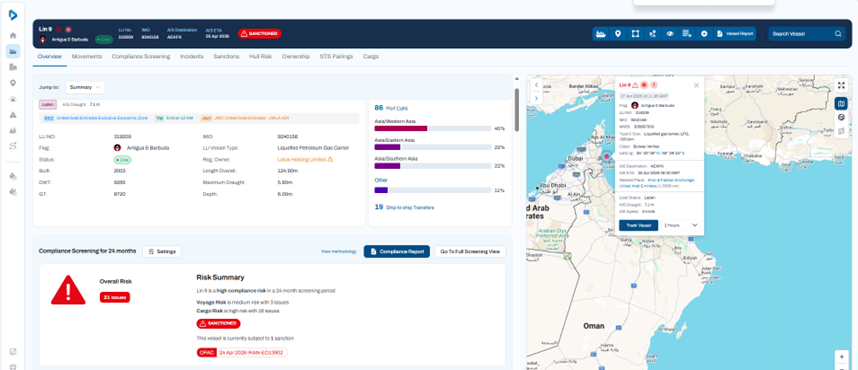Open the export sidebar icon near bottom
Image resolution: width=858 pixels, height=370 pixels.
pyautogui.click(x=13, y=351)
